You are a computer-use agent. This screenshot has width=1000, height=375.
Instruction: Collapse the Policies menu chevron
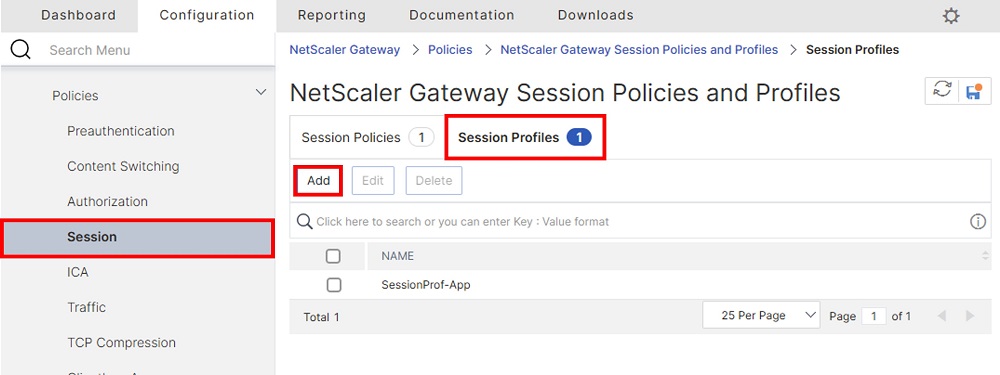tap(261, 92)
